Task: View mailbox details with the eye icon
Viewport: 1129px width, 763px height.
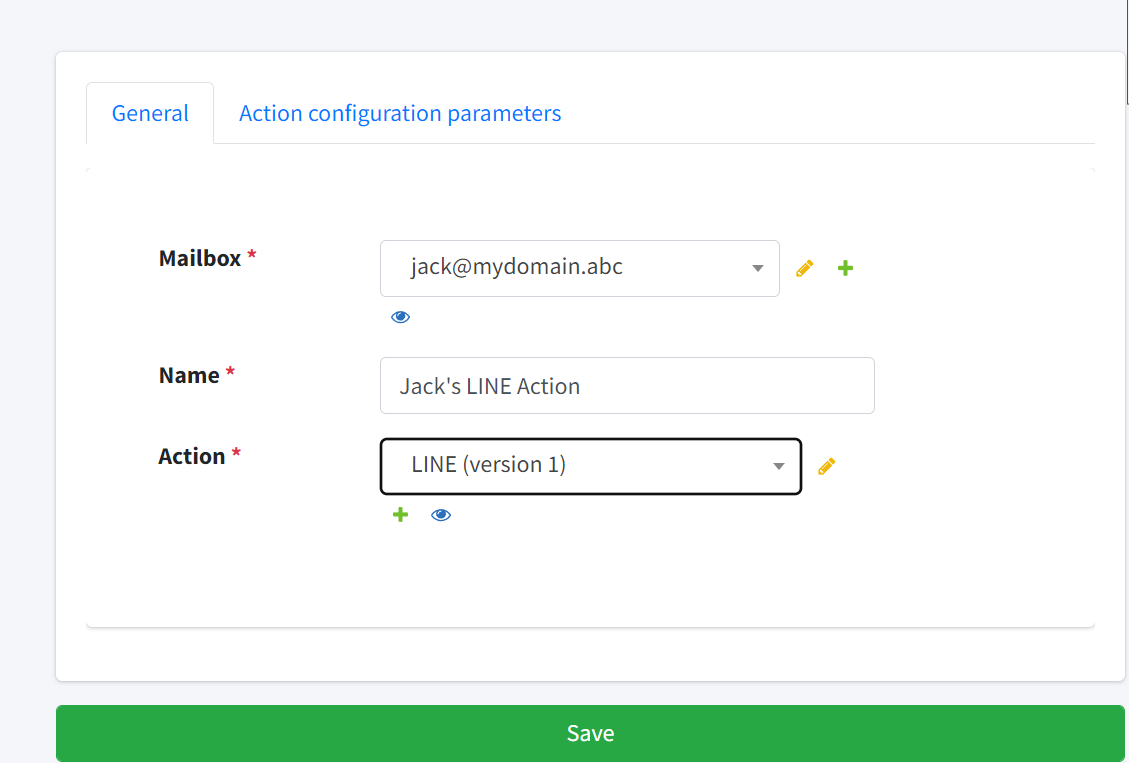Action: point(400,317)
